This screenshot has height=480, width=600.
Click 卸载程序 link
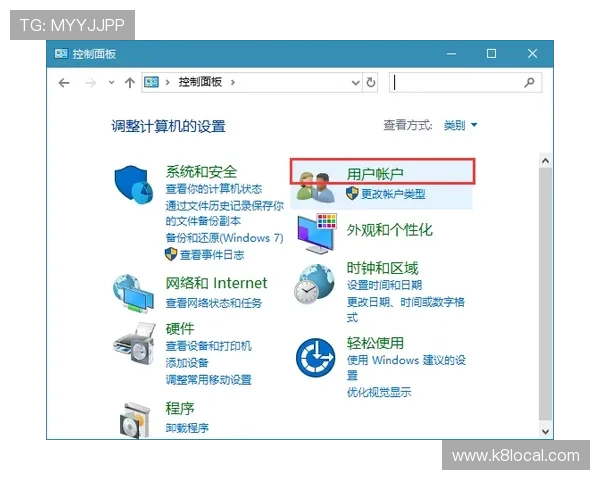tap(187, 428)
